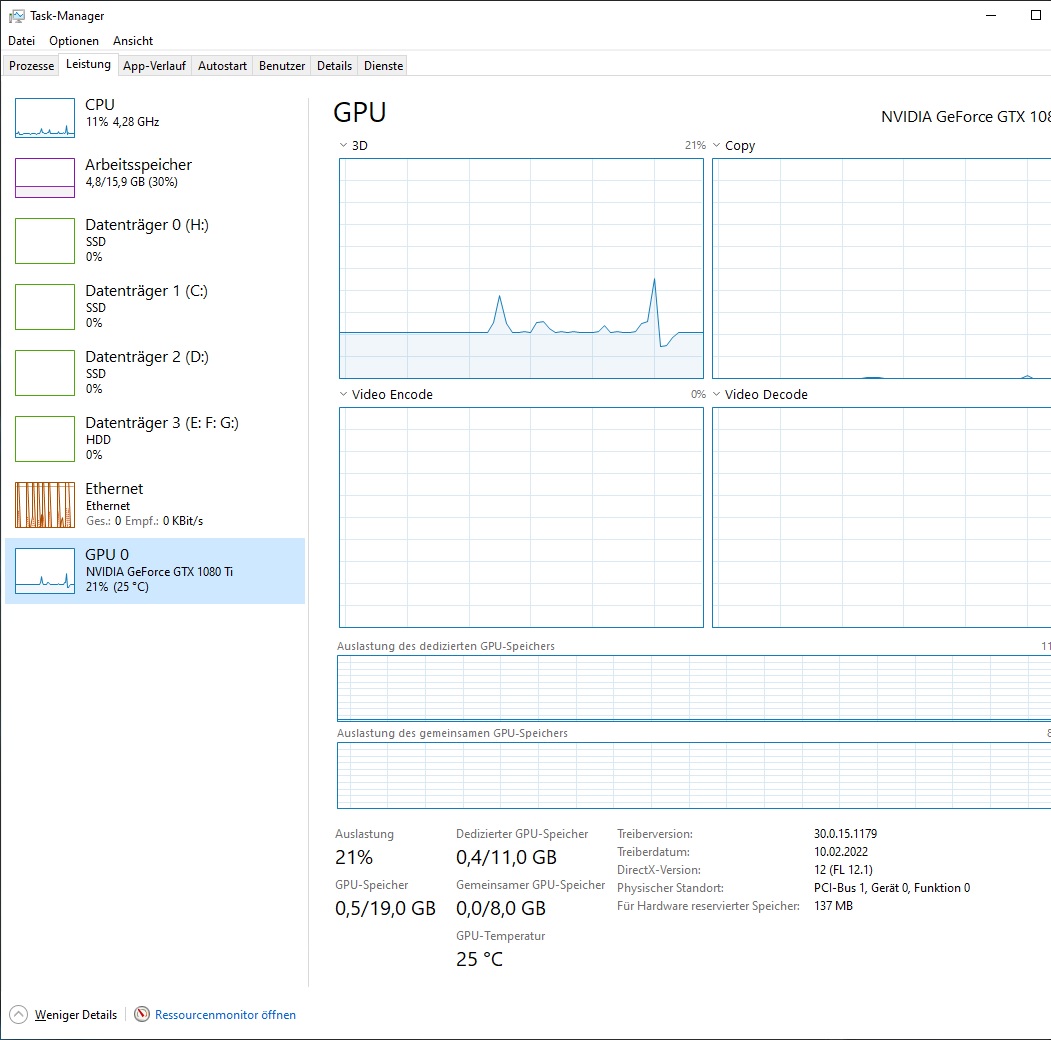Open Datenträger 0 (H:) performance view
The height and width of the screenshot is (1040, 1051).
tap(155, 241)
